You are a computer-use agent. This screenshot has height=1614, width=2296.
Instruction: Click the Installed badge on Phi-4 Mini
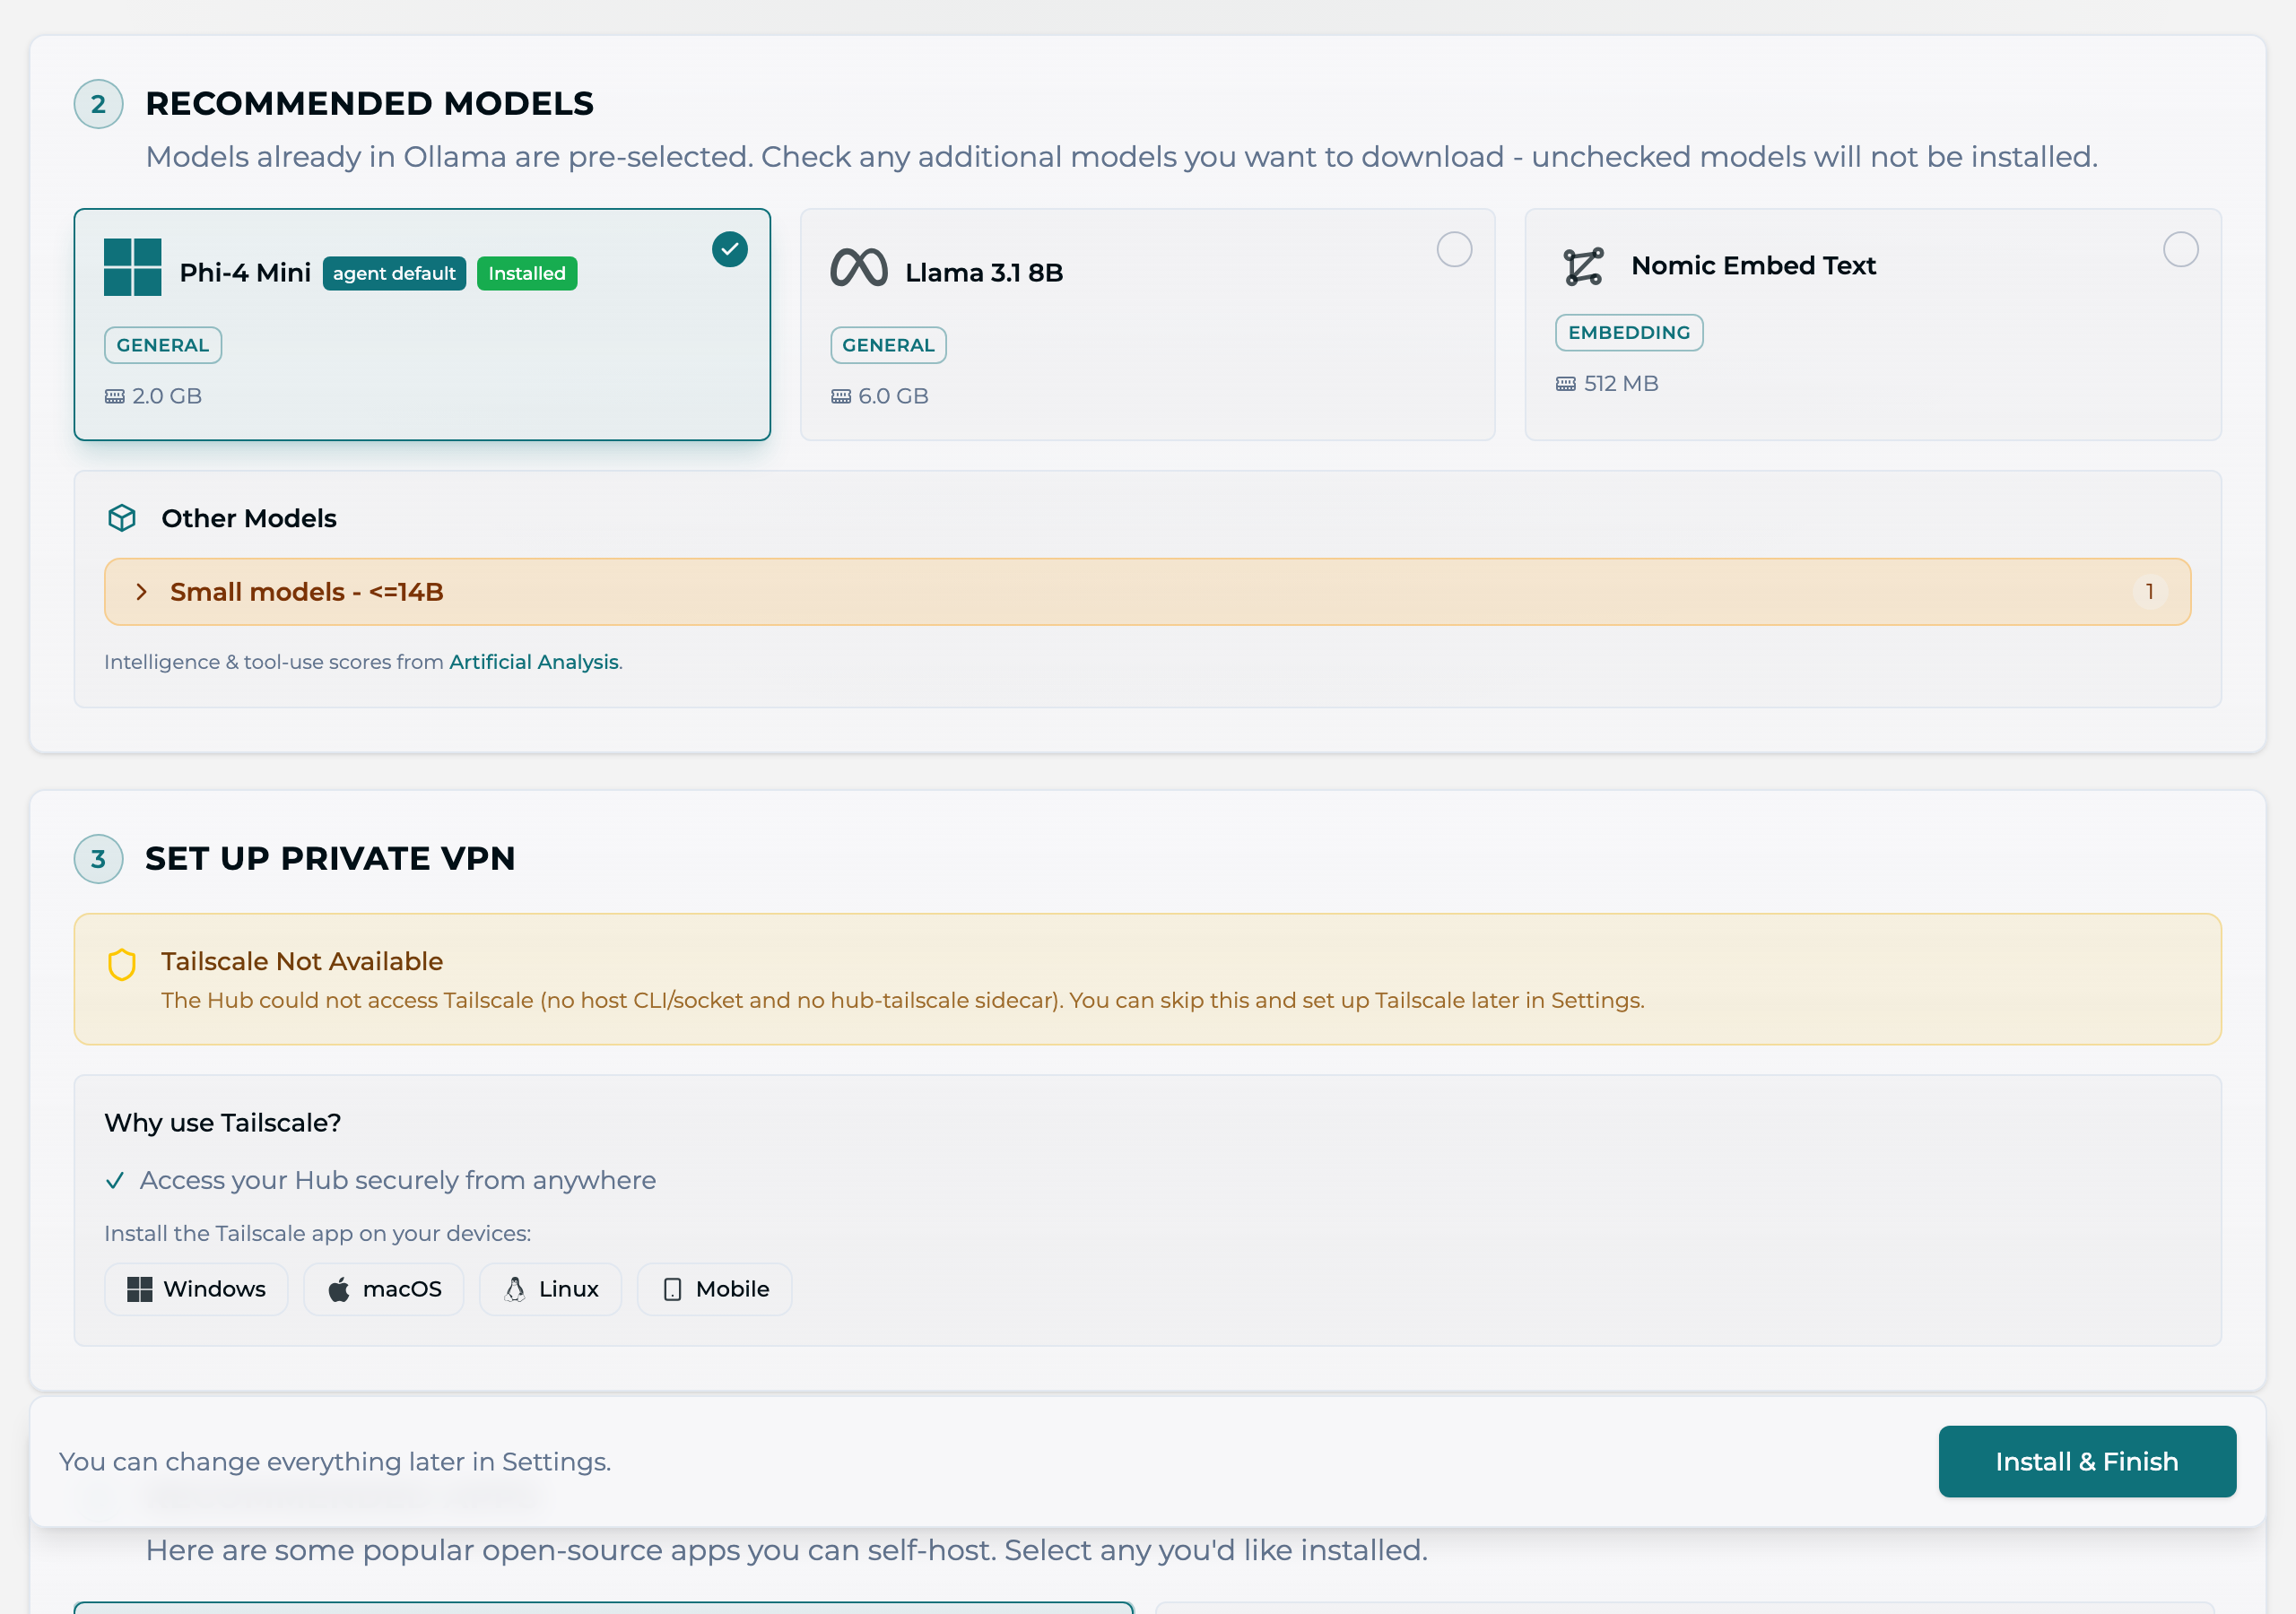(x=527, y=273)
